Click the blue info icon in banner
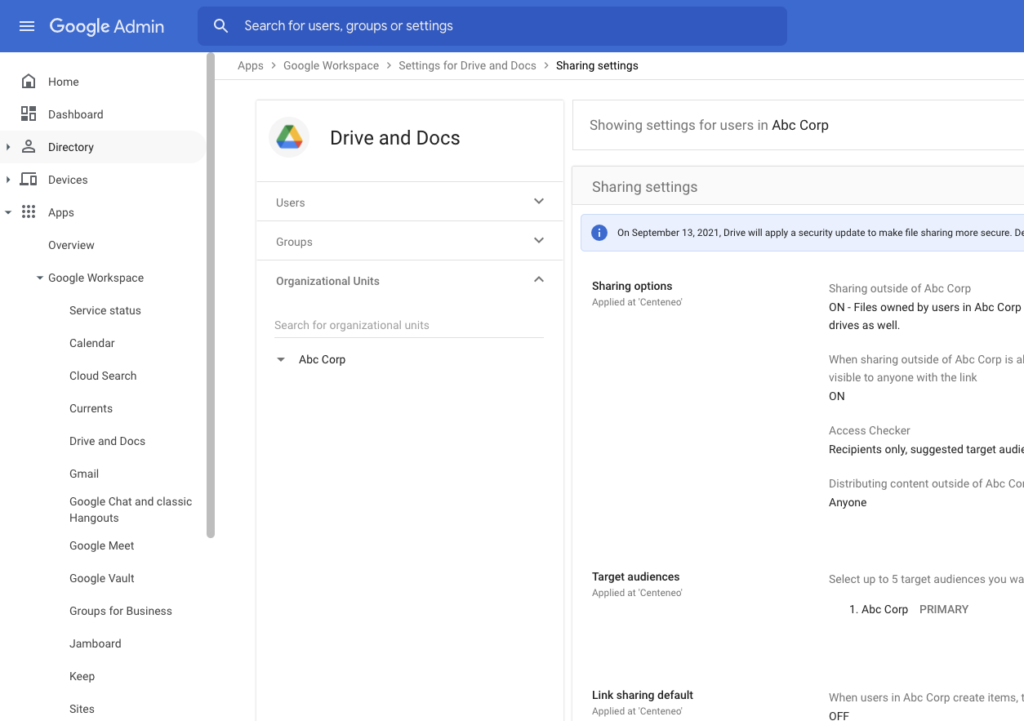 (x=599, y=232)
